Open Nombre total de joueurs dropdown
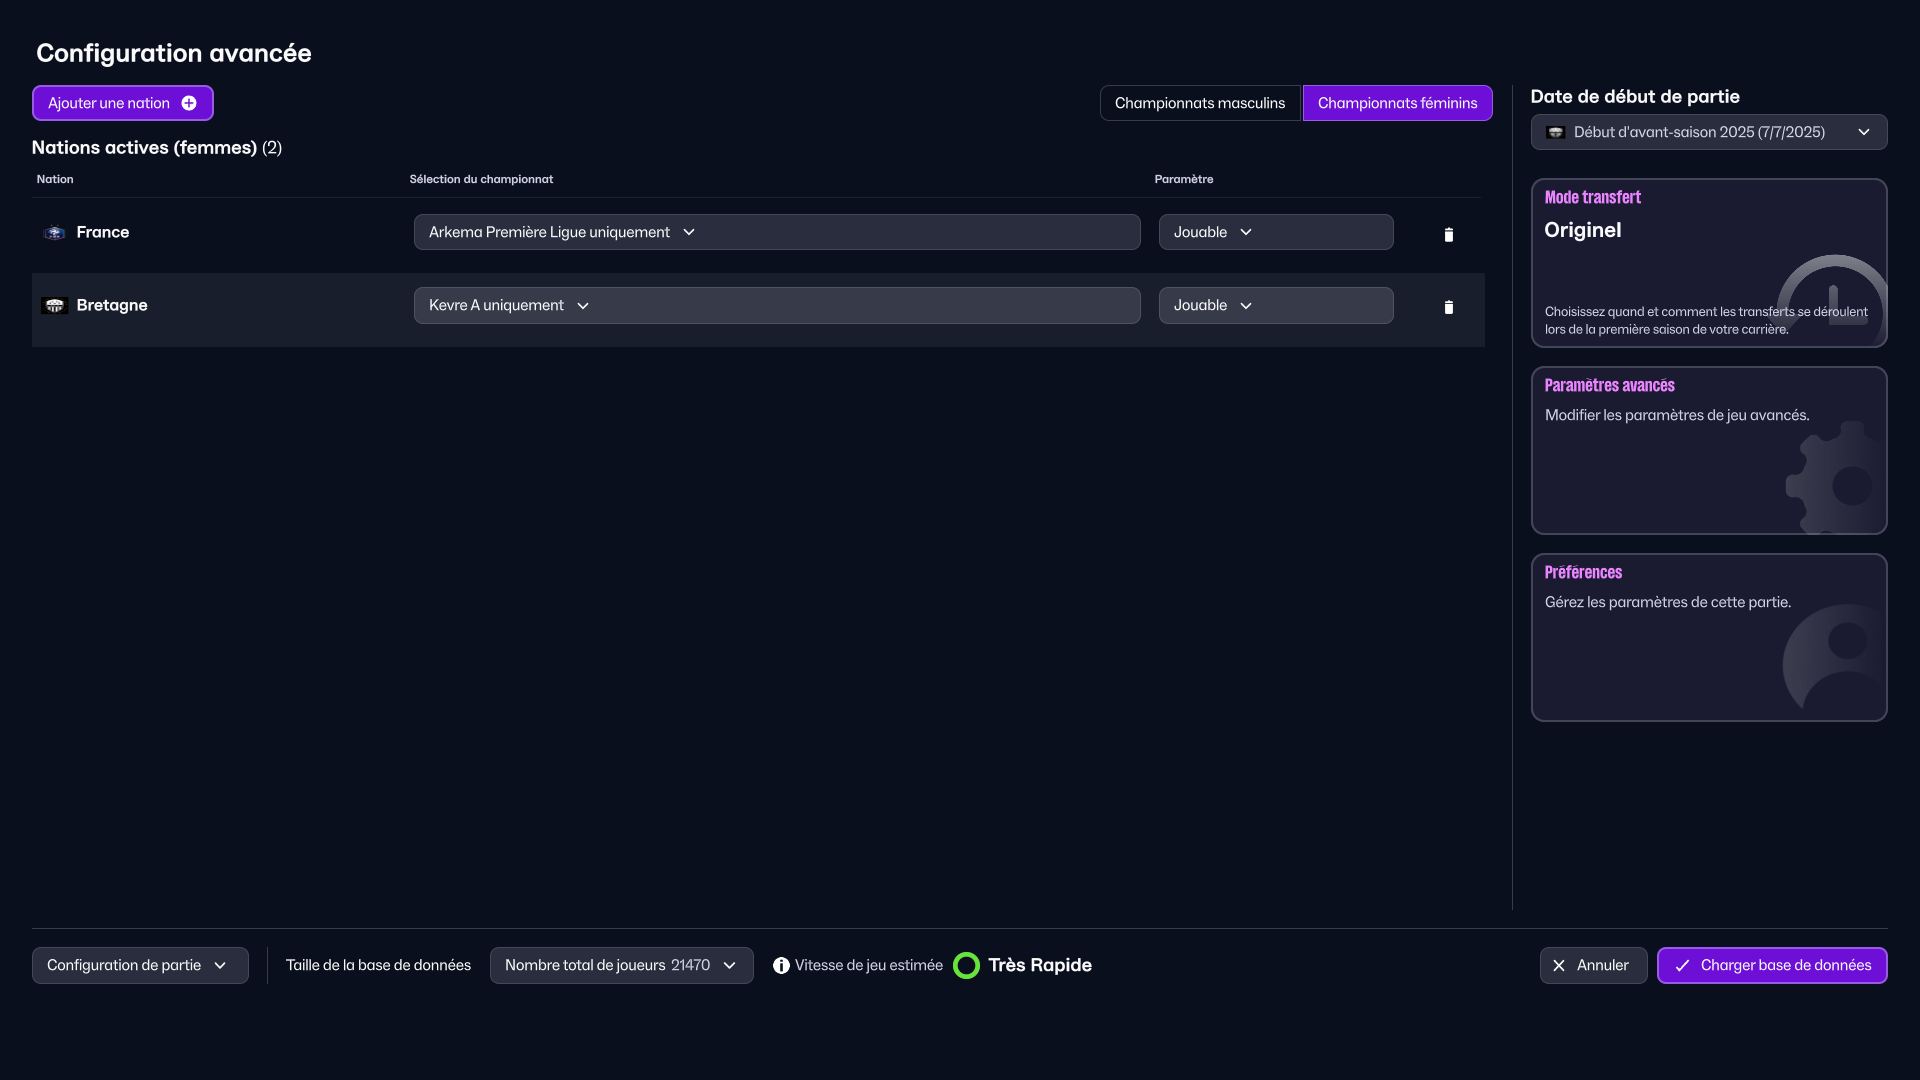This screenshot has width=1920, height=1080. click(621, 965)
